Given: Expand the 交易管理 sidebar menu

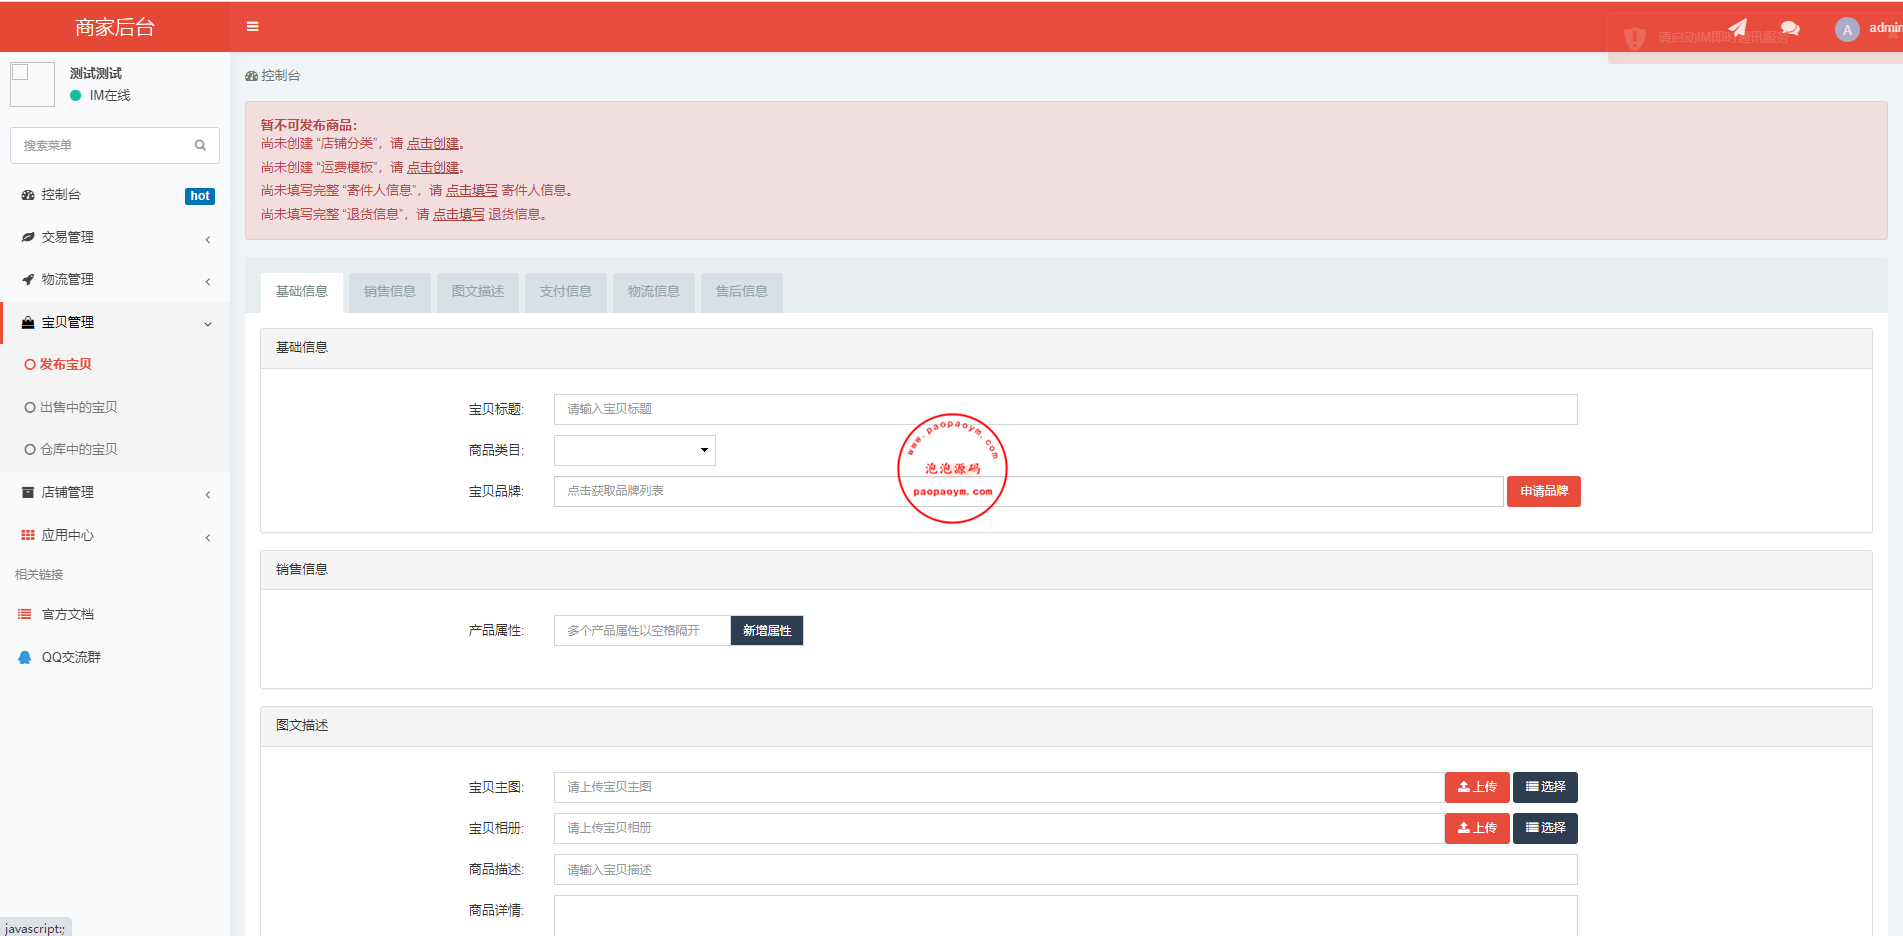Looking at the screenshot, I should click(x=115, y=238).
